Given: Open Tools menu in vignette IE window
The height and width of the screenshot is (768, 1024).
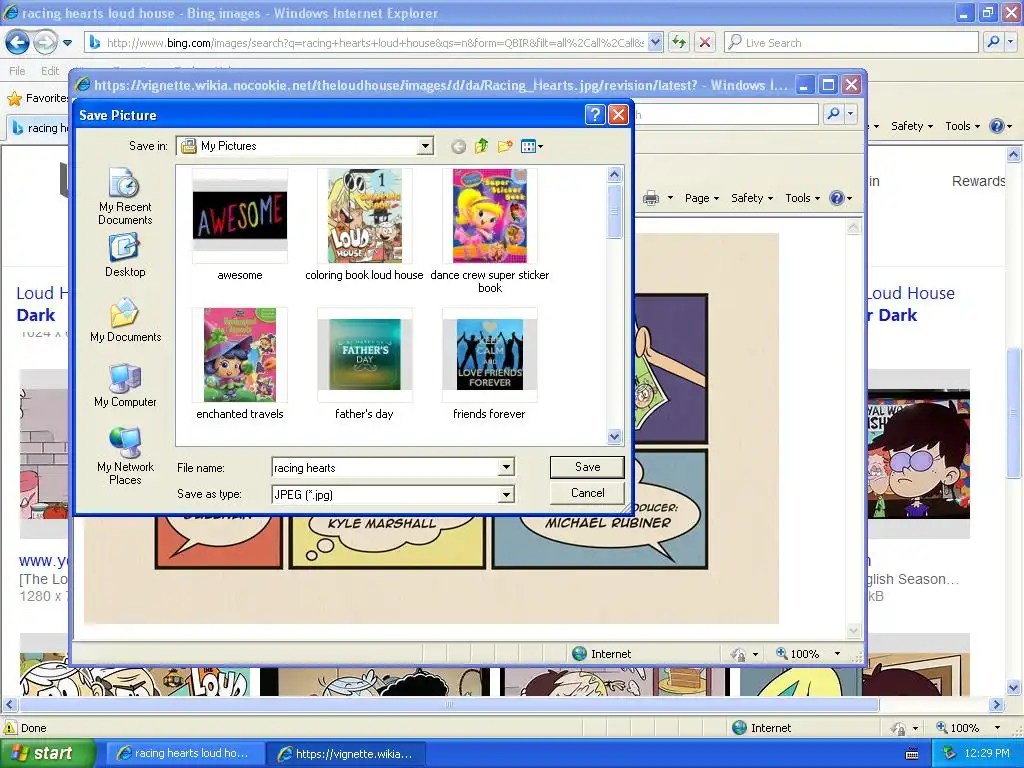Looking at the screenshot, I should 802,198.
